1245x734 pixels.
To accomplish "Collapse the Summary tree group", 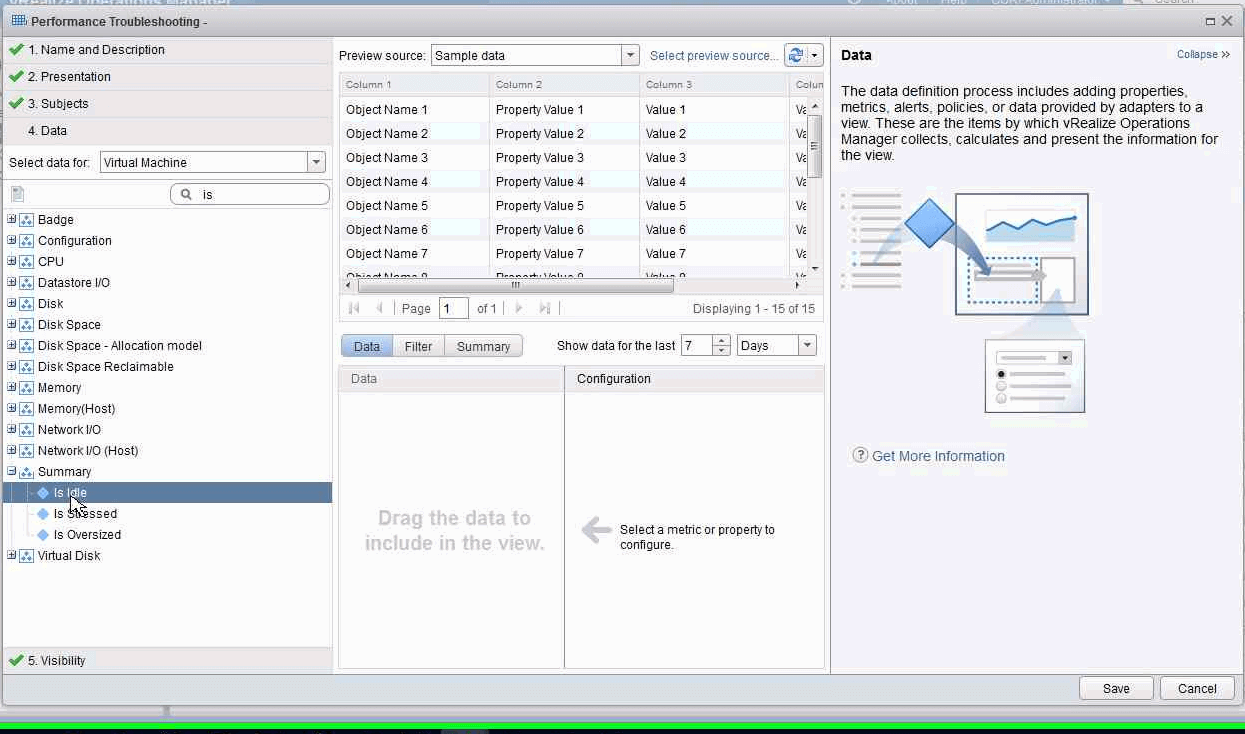I will coord(12,472).
